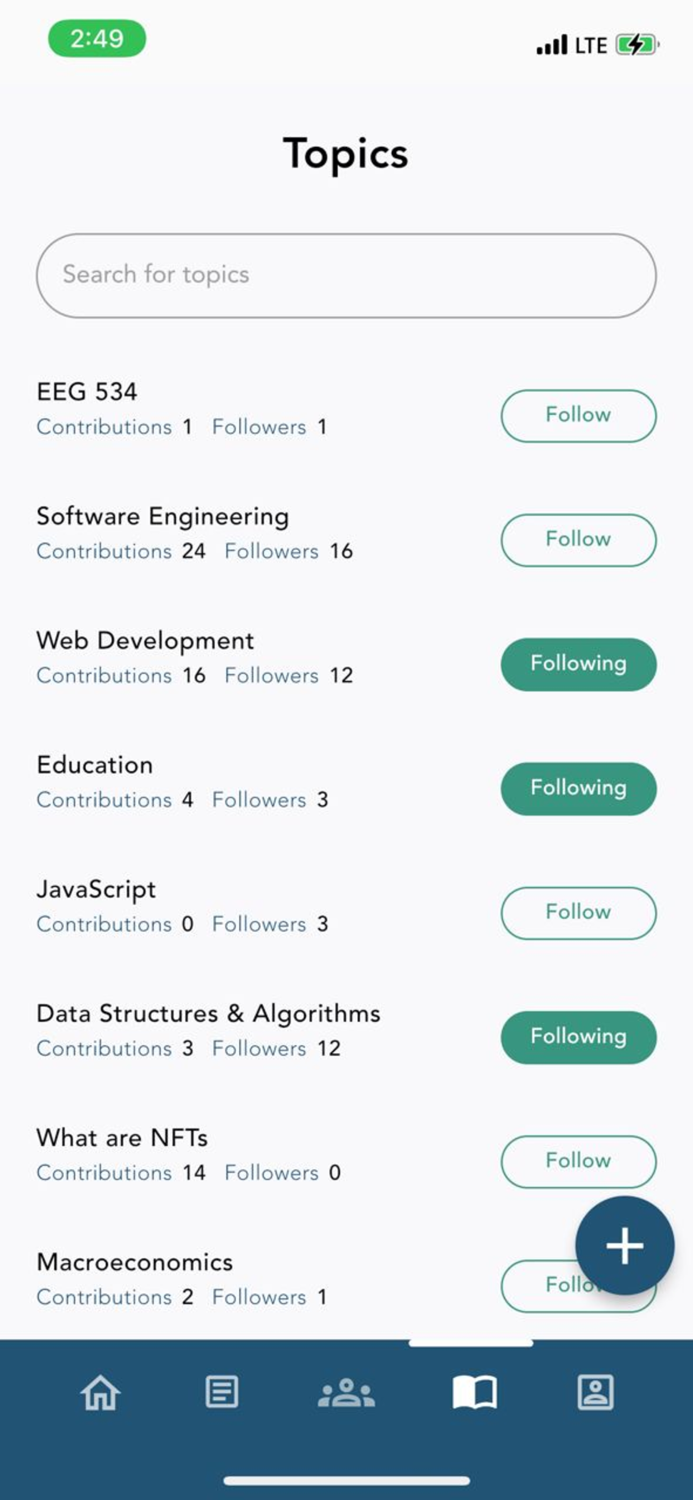Select the book icon for topics
The width and height of the screenshot is (693, 1500).
click(474, 1391)
